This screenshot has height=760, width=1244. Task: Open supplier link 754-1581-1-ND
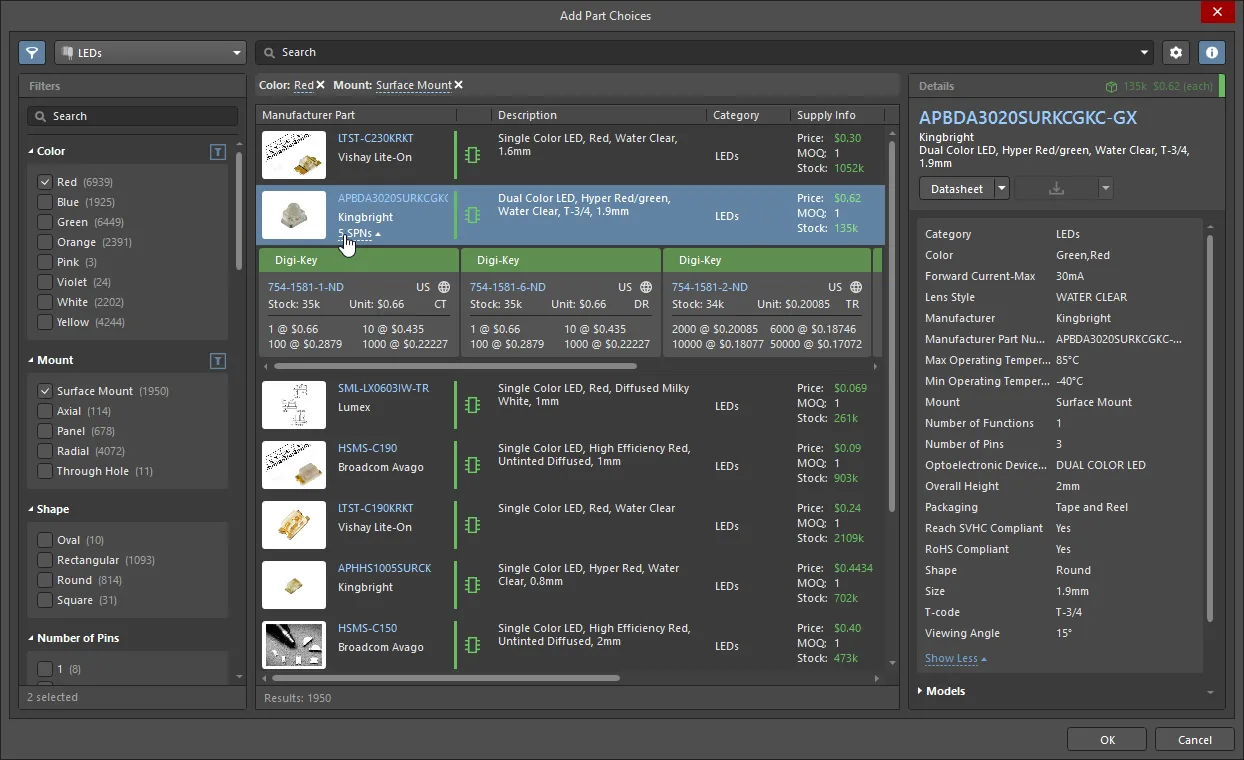pyautogui.click(x=307, y=287)
